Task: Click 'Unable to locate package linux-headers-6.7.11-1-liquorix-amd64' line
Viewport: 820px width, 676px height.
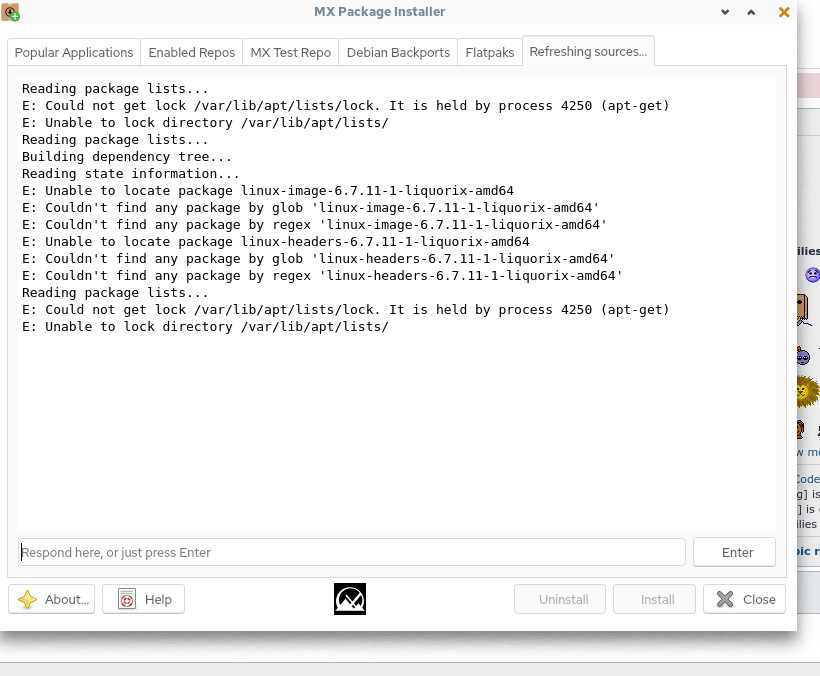Action: point(276,242)
